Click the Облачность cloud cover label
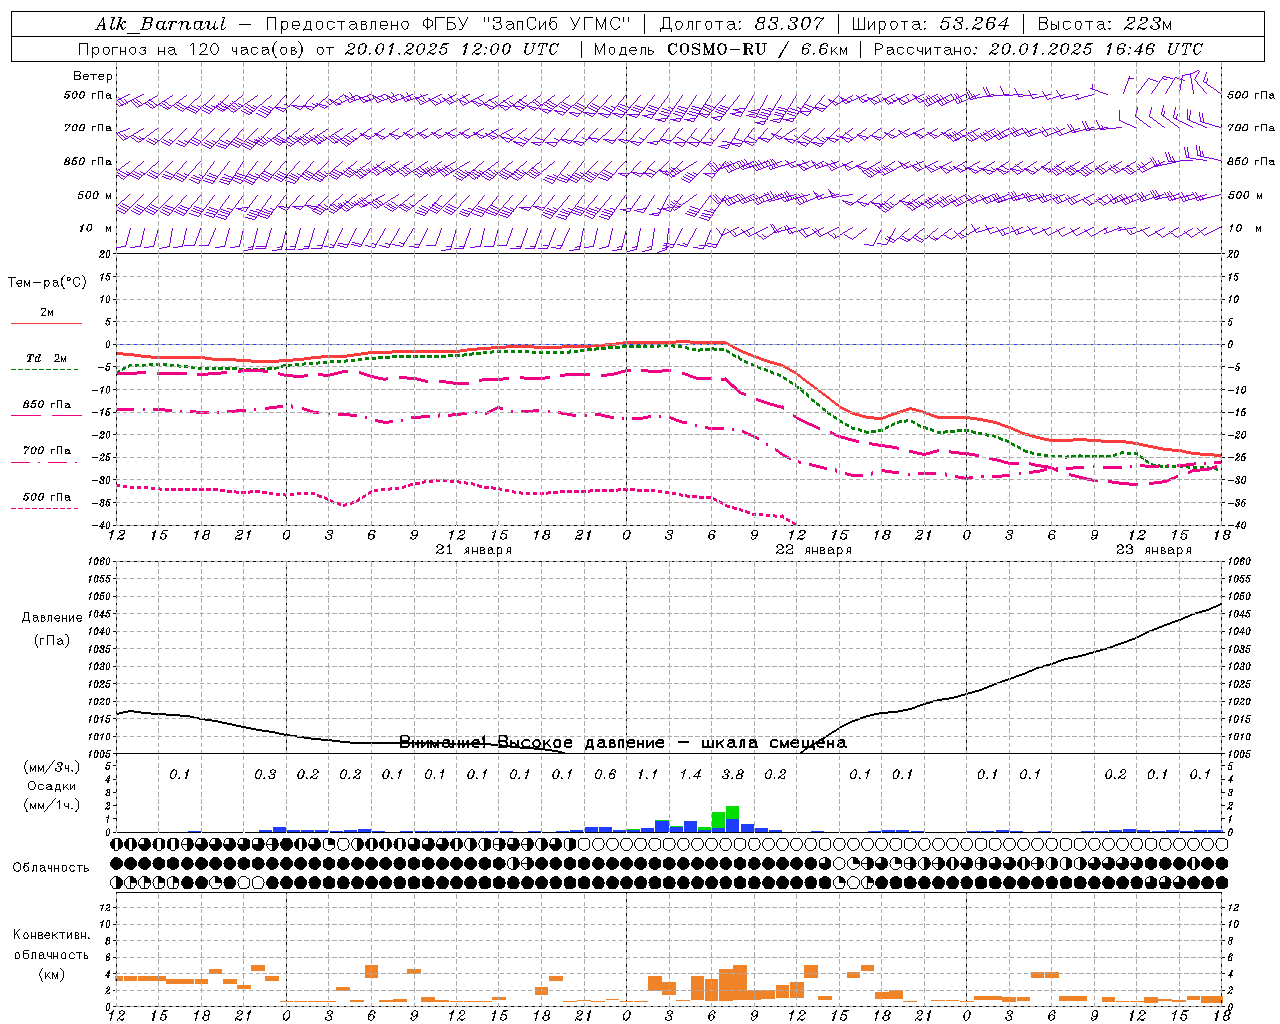This screenshot has width=1280, height=1024. 51,867
